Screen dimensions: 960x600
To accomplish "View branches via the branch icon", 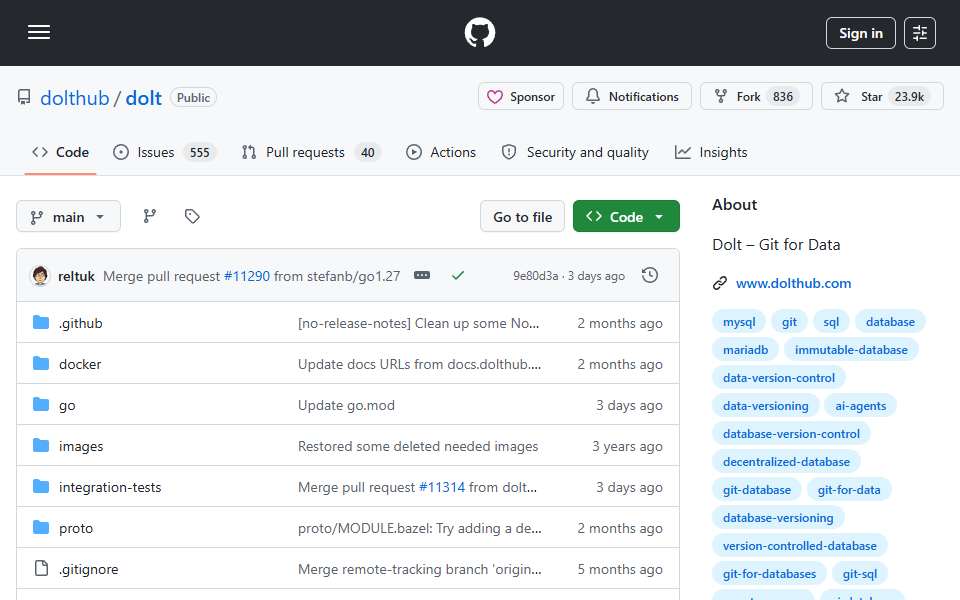I will tap(149, 216).
